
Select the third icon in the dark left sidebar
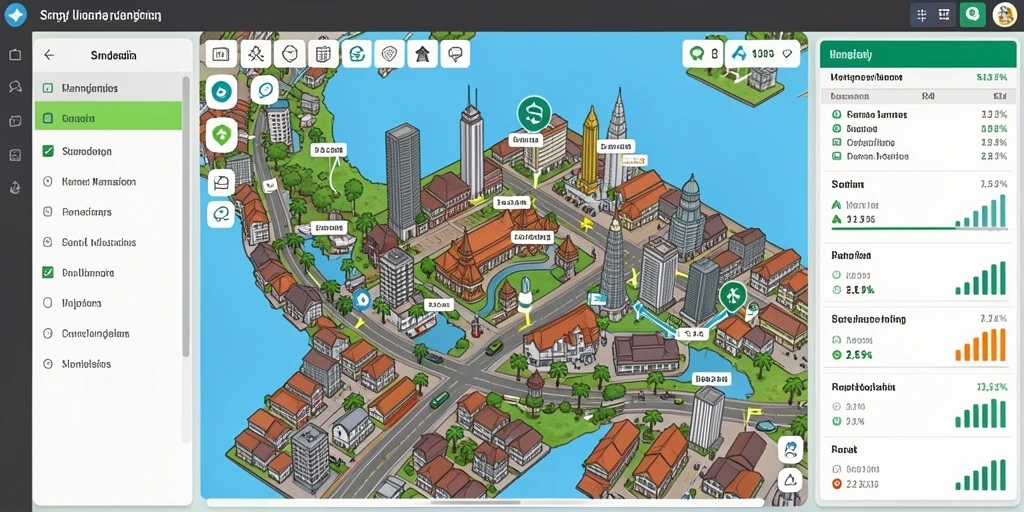pos(15,121)
